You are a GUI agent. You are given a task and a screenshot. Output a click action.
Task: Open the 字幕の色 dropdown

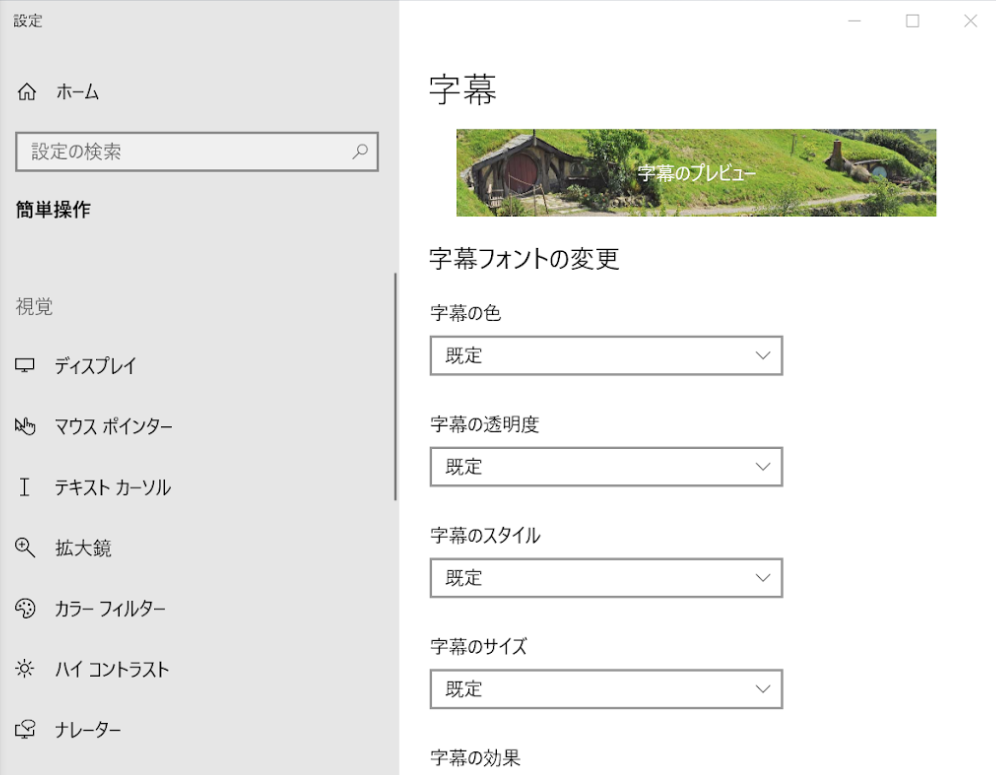(606, 356)
